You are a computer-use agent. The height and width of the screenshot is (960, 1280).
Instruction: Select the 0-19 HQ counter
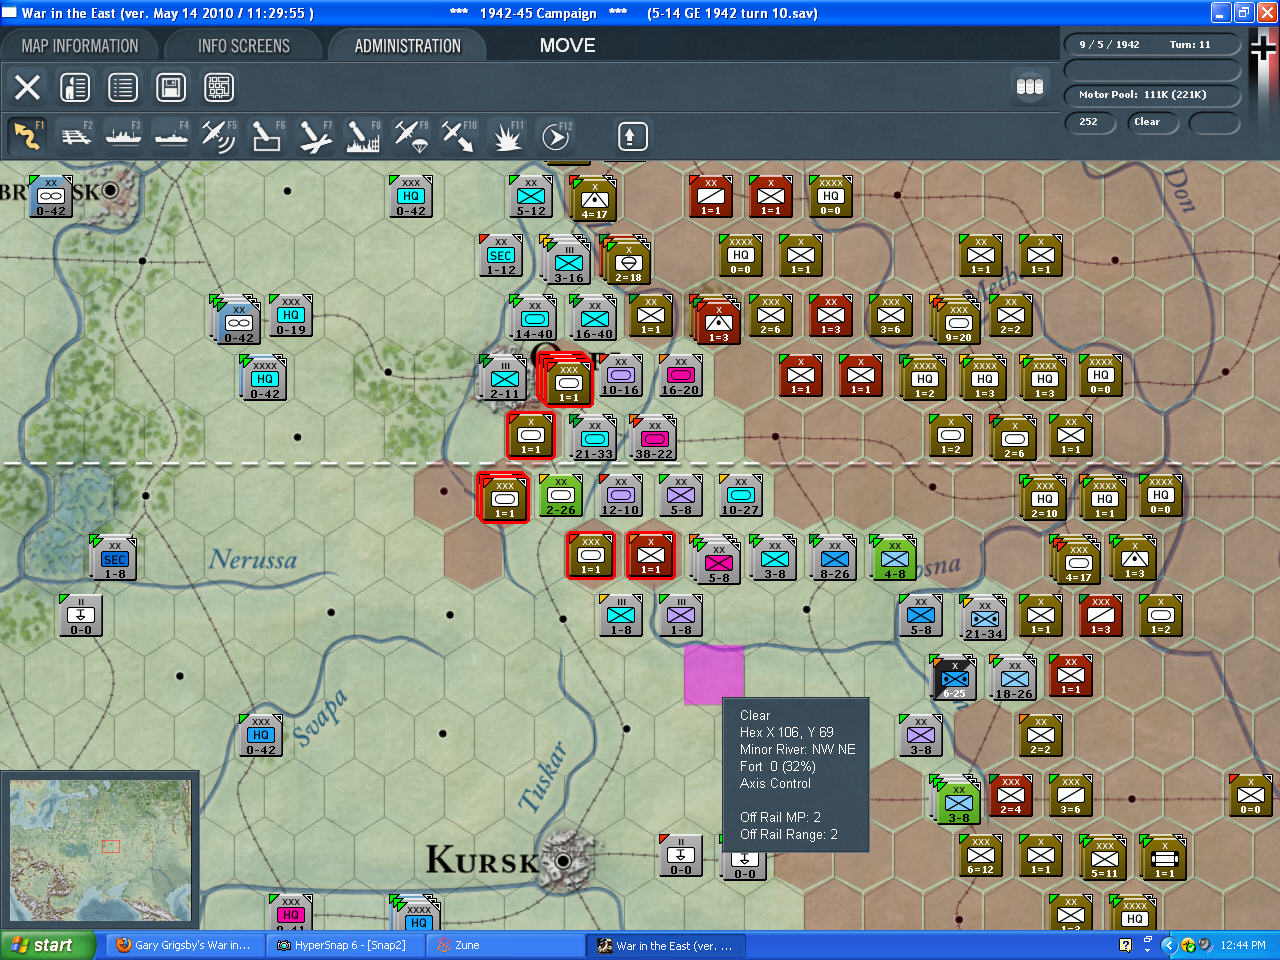pos(290,316)
